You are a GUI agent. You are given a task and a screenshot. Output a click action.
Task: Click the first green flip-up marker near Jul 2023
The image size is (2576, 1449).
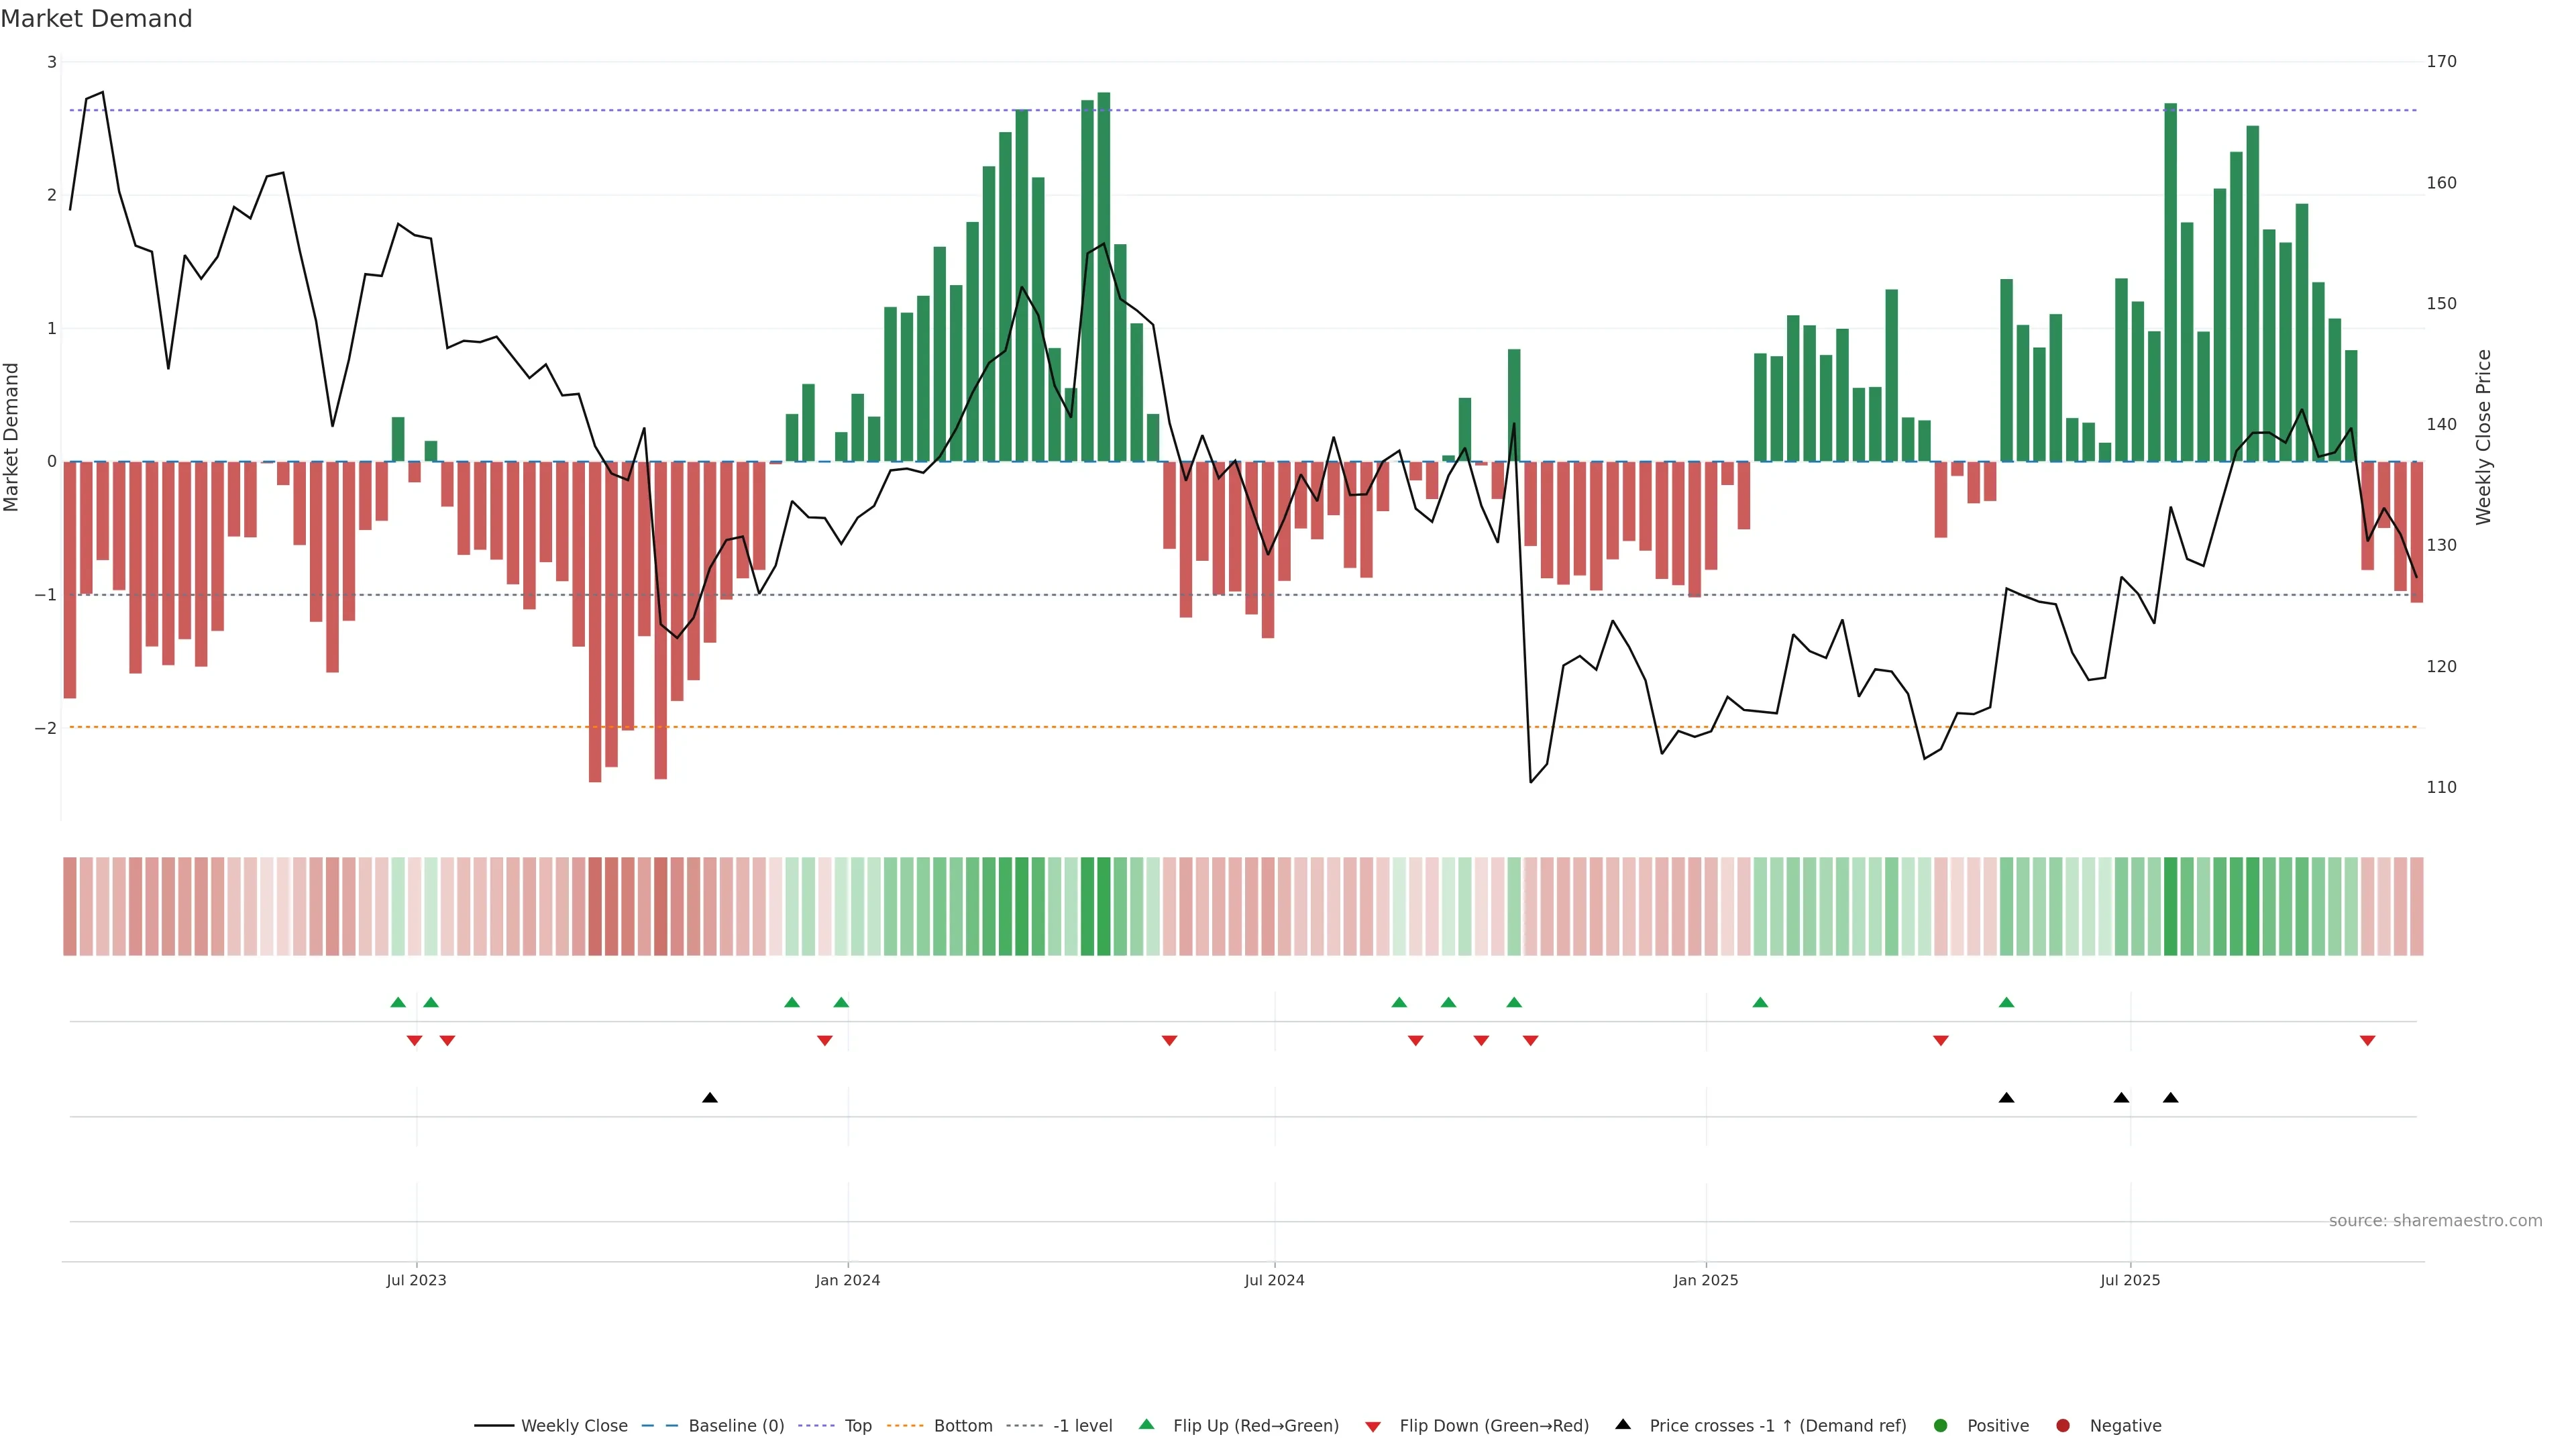[398, 1003]
